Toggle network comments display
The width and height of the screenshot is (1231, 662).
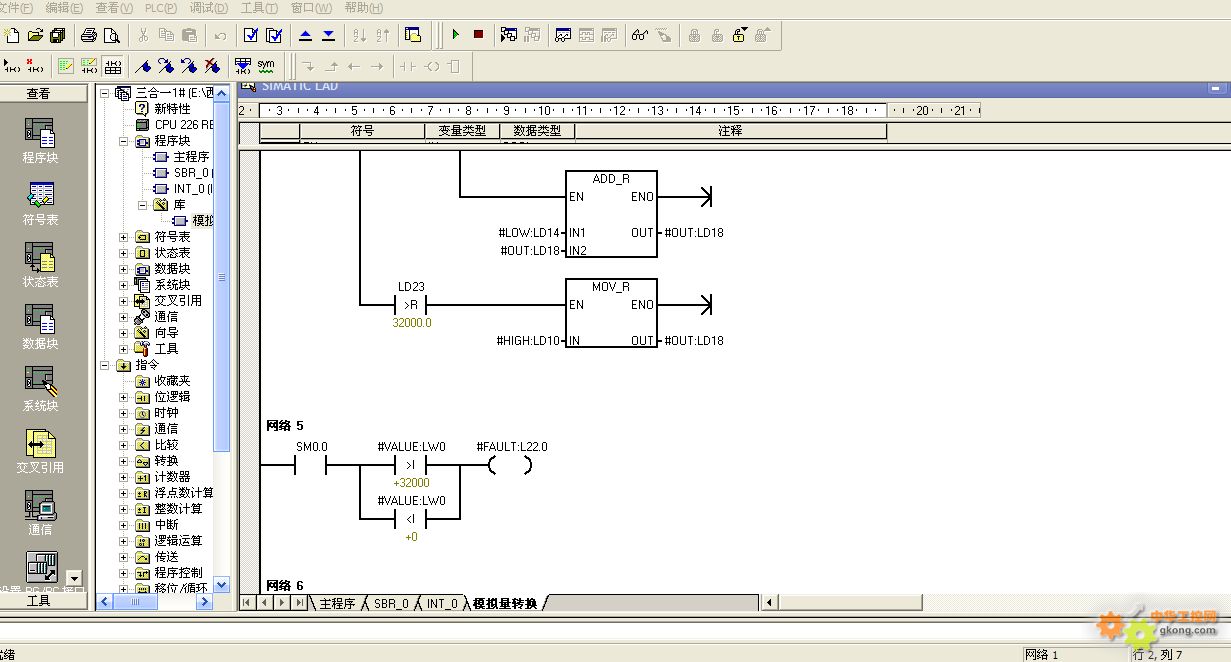click(89, 66)
